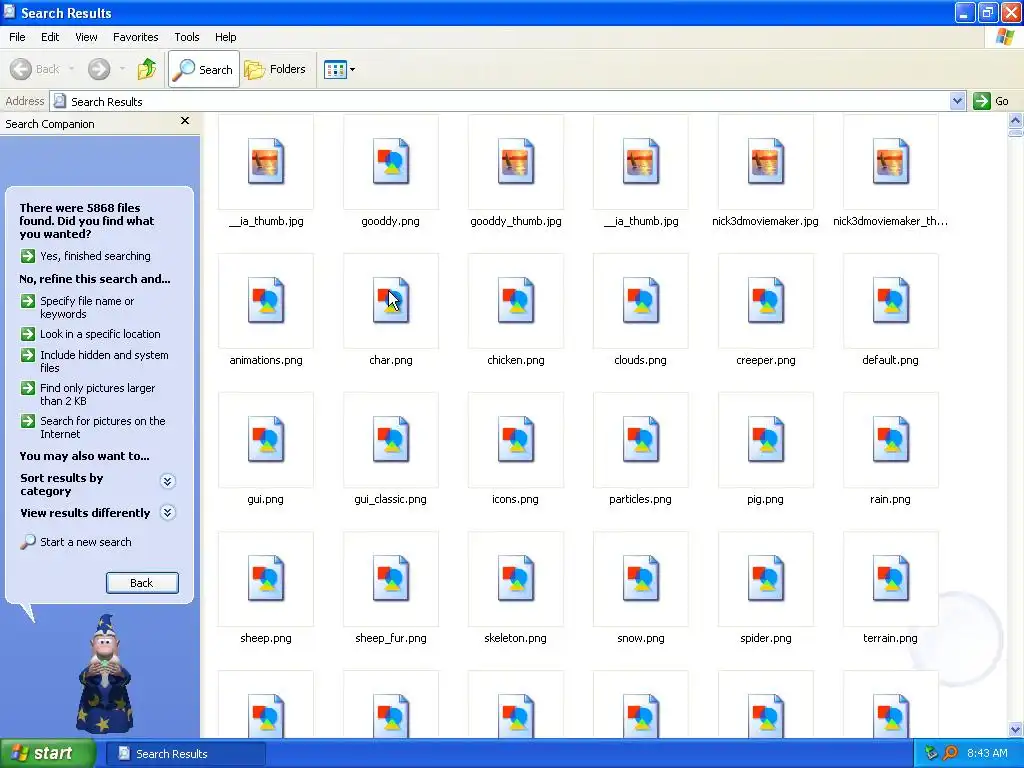Viewport: 1024px width, 768px height.
Task: Select the gooddy.png file icon
Action: (391, 161)
